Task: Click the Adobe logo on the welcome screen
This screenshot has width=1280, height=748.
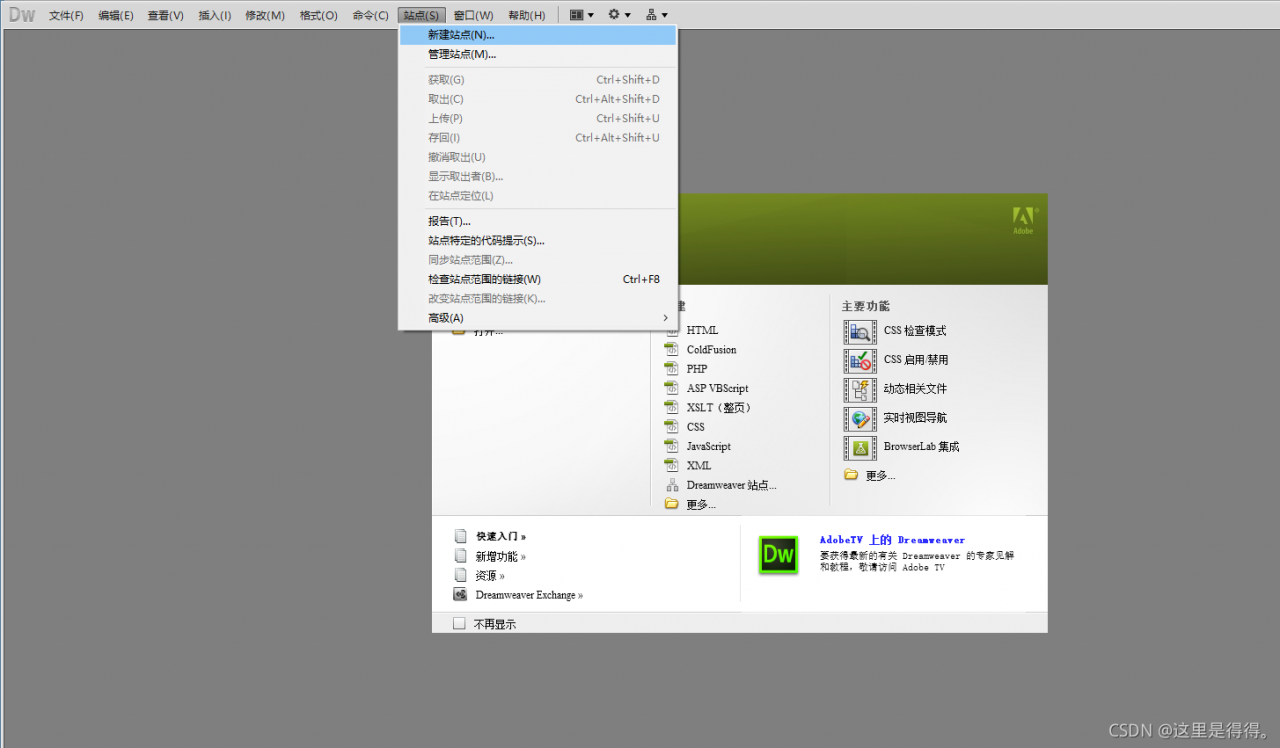Action: point(1024,220)
